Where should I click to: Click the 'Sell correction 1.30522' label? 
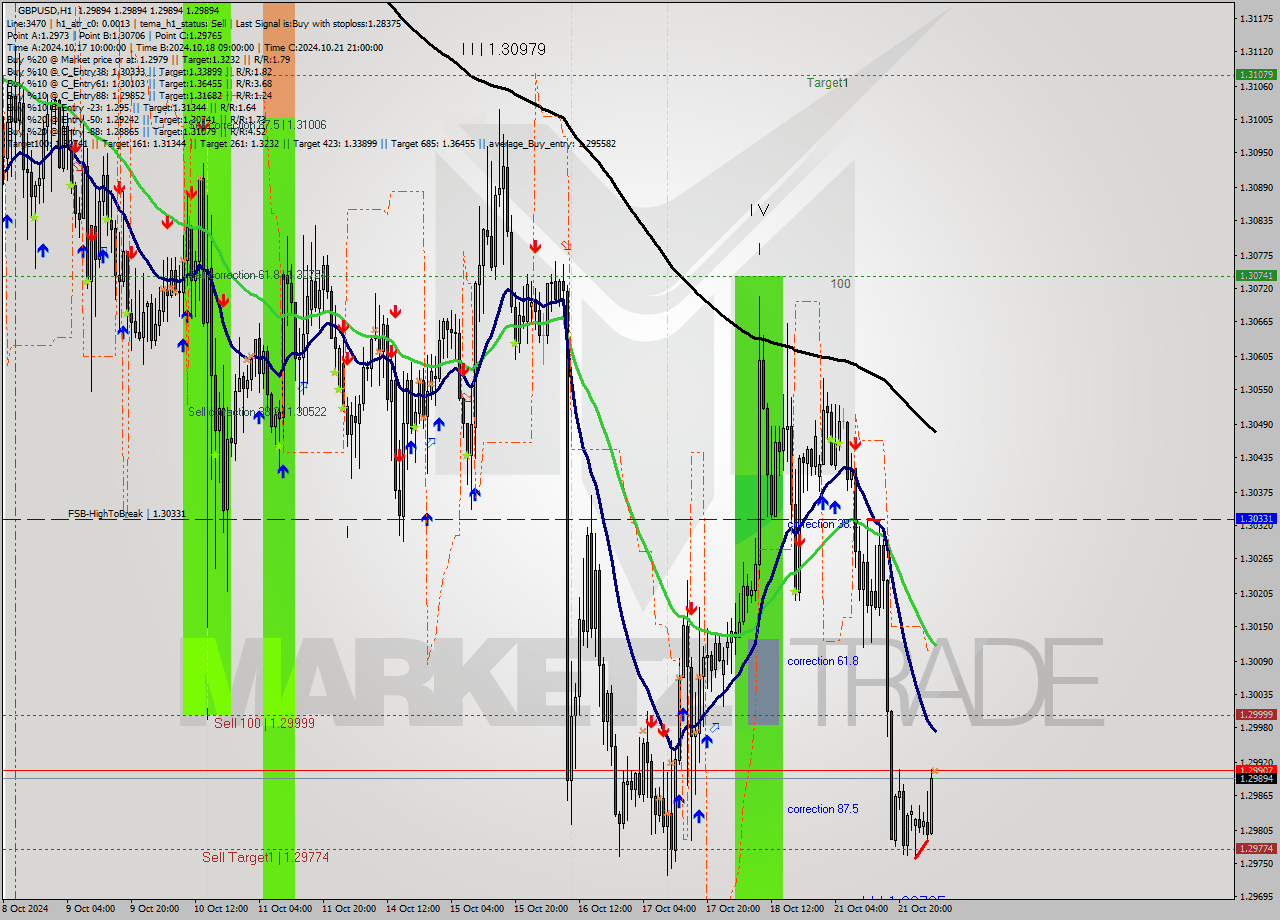257,412
